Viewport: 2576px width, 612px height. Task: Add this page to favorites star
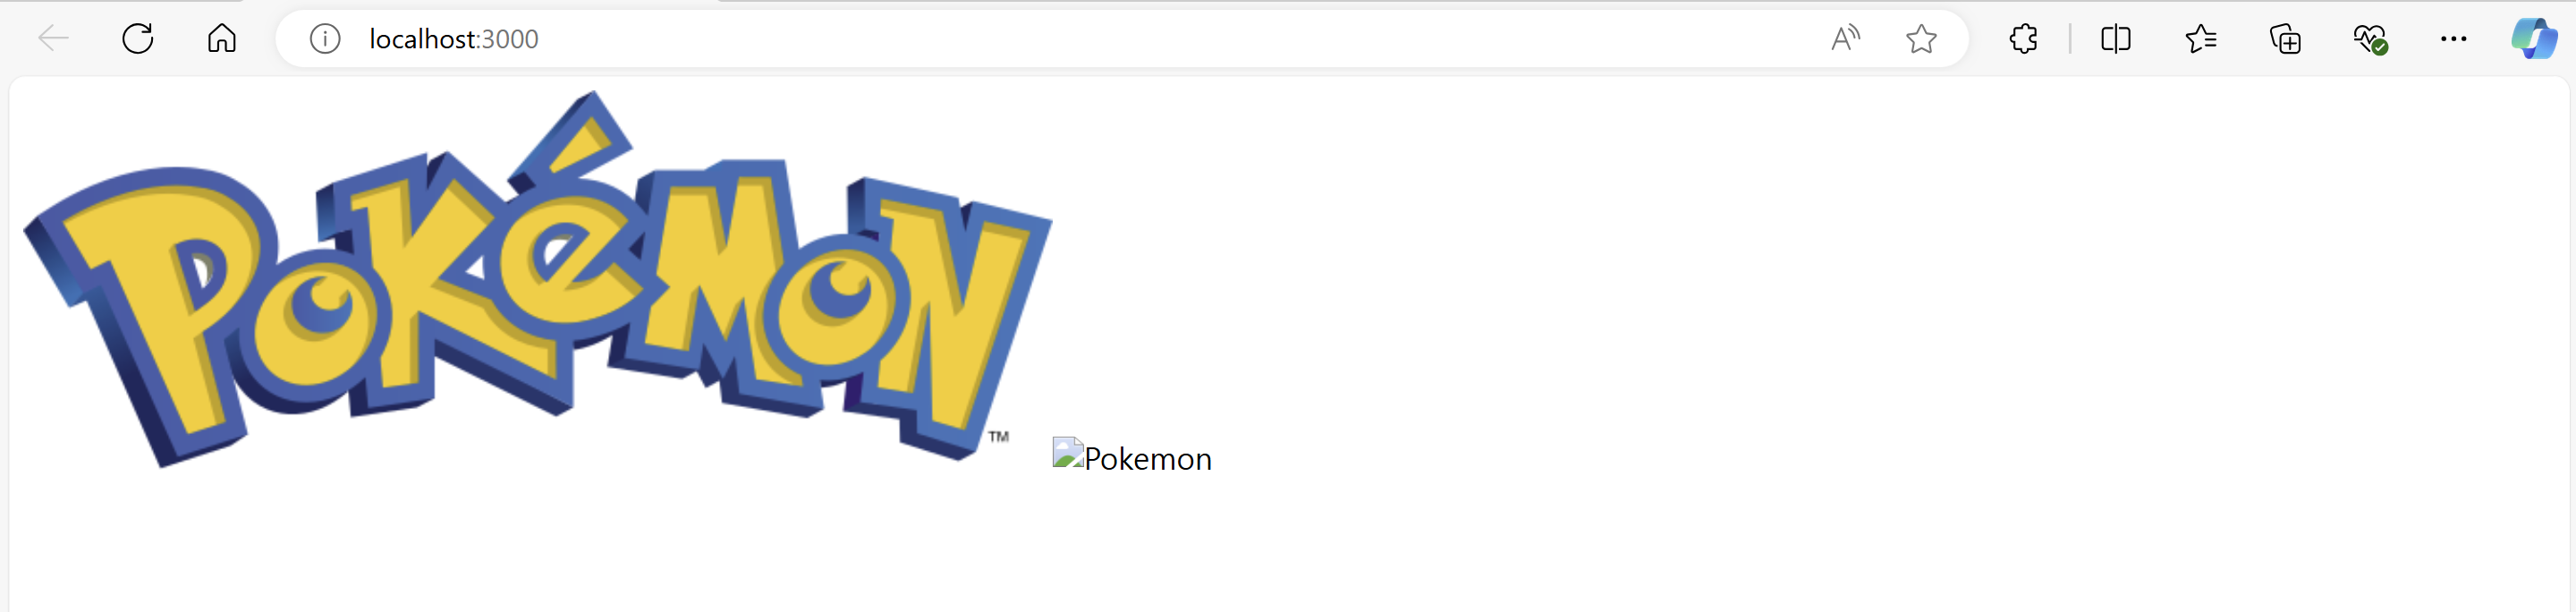coord(1921,39)
